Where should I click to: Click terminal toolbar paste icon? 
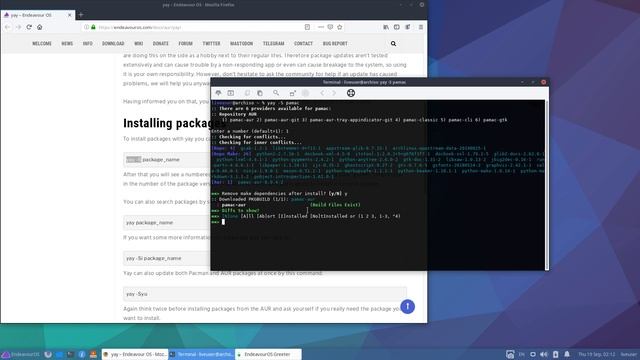(x=260, y=93)
